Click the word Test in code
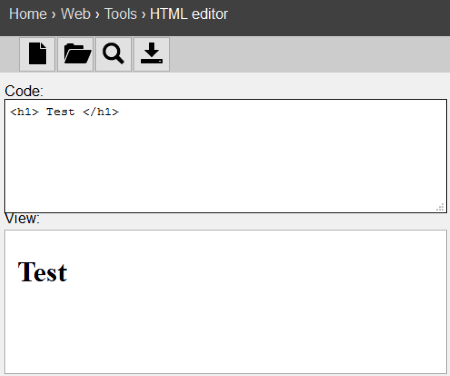Image resolution: width=450 pixels, height=376 pixels. (60, 112)
